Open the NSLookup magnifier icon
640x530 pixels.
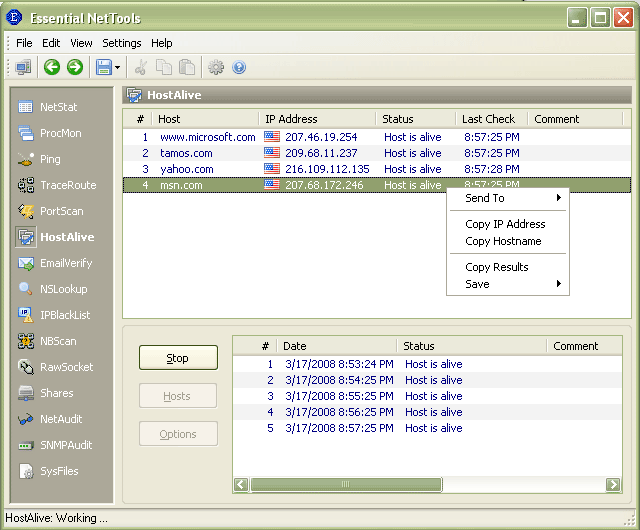tap(26, 289)
